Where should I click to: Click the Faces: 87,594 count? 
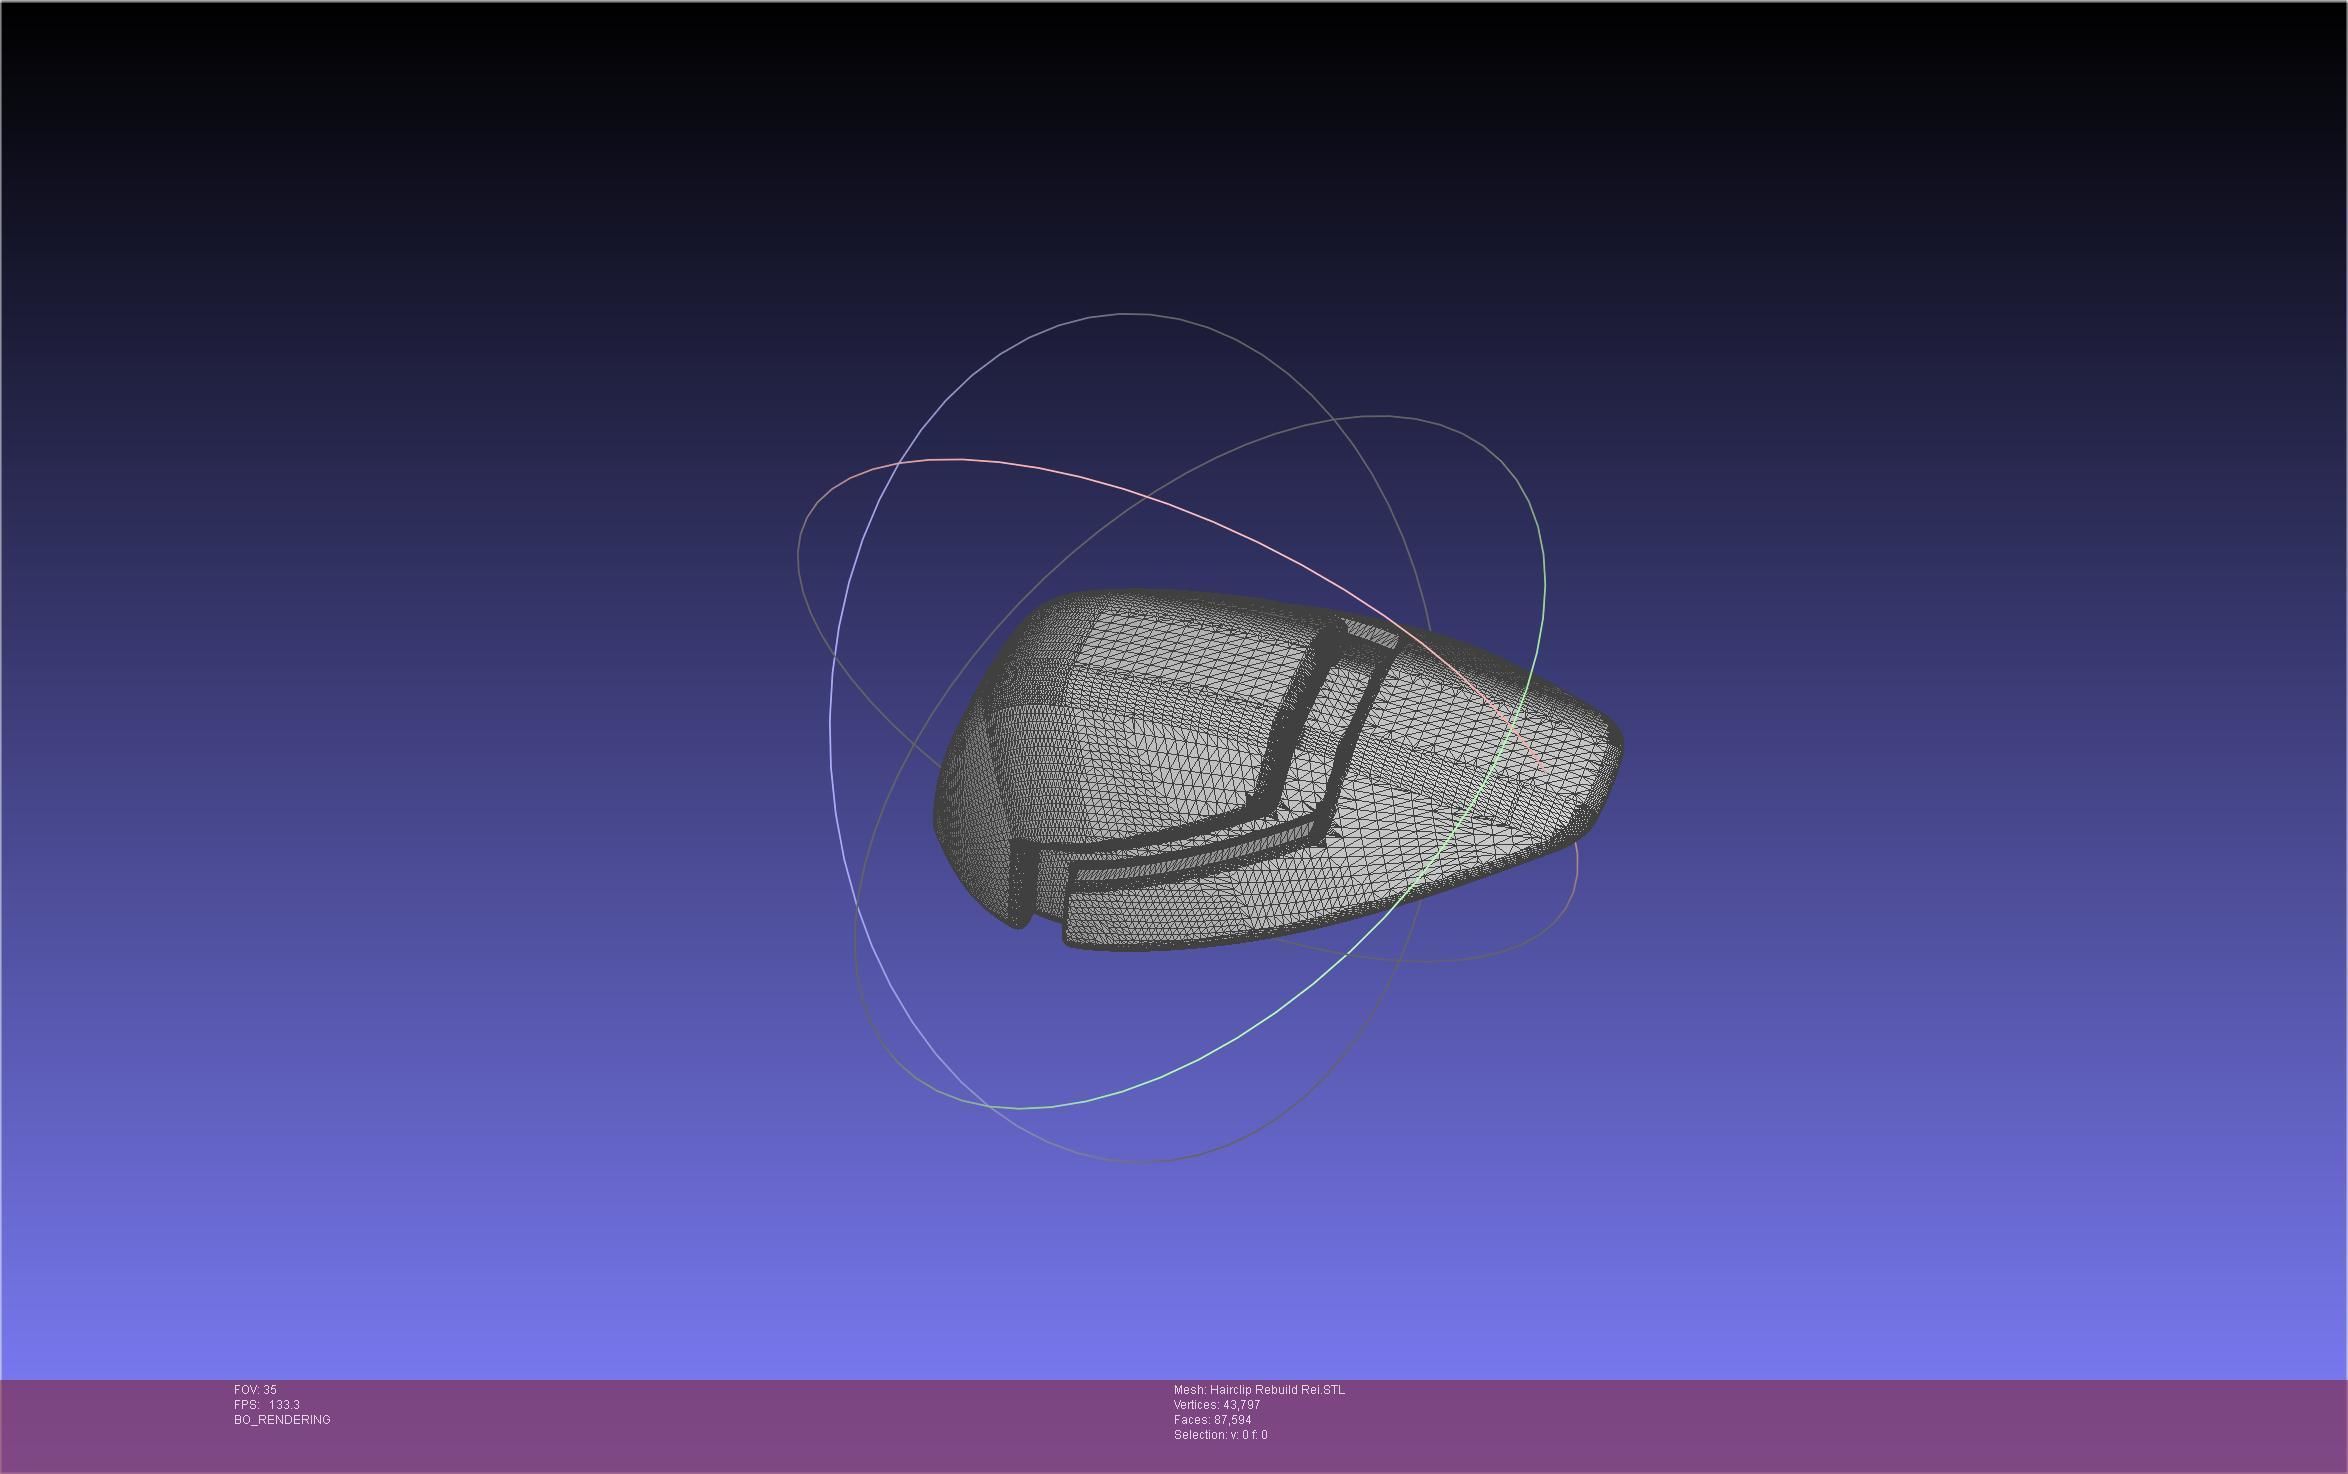coord(1213,1420)
